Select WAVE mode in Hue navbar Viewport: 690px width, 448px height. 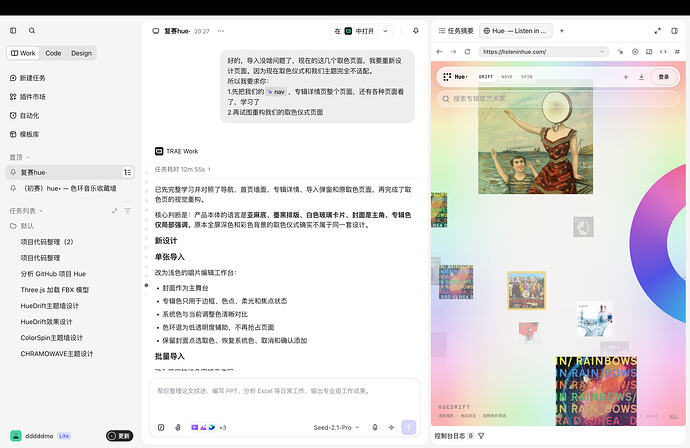(x=507, y=77)
